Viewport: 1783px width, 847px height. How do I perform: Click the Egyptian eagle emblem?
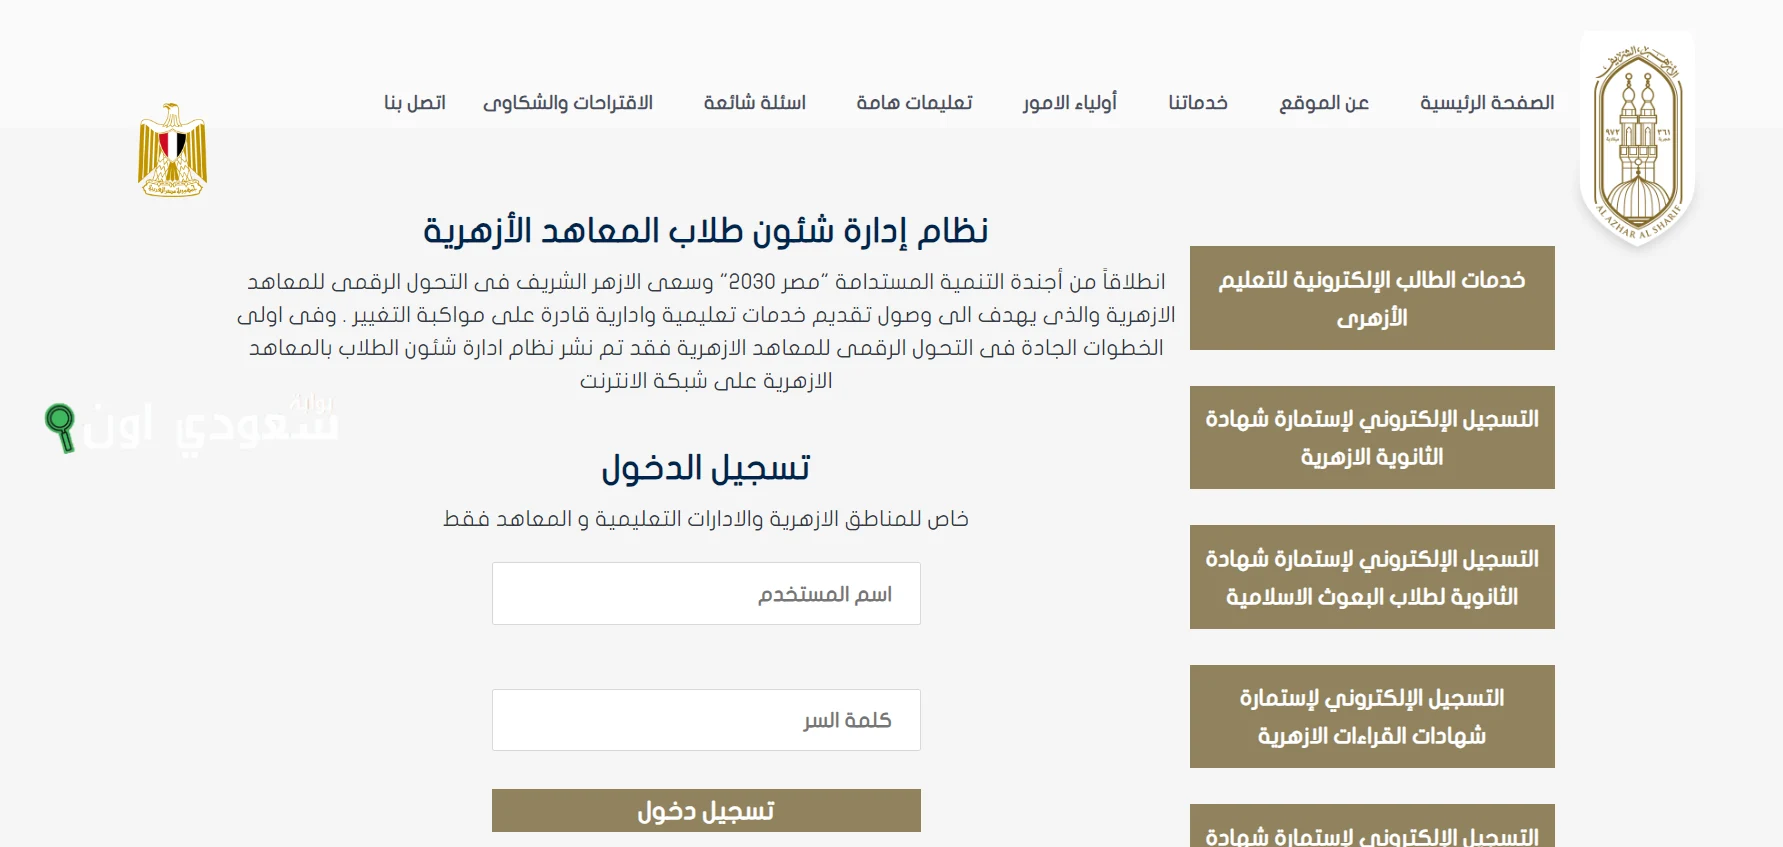(172, 148)
